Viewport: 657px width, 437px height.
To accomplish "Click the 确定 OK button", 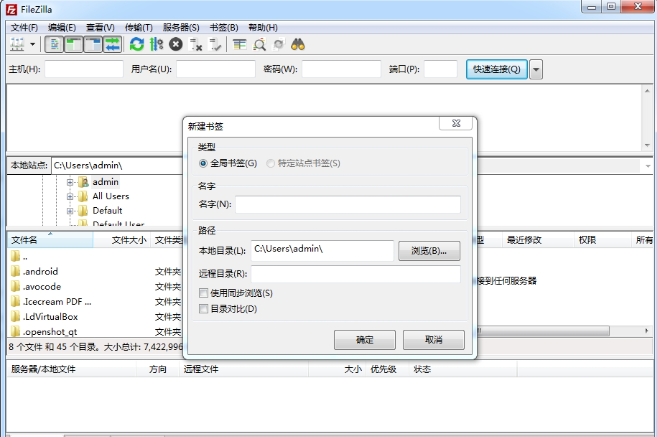I will [x=365, y=340].
